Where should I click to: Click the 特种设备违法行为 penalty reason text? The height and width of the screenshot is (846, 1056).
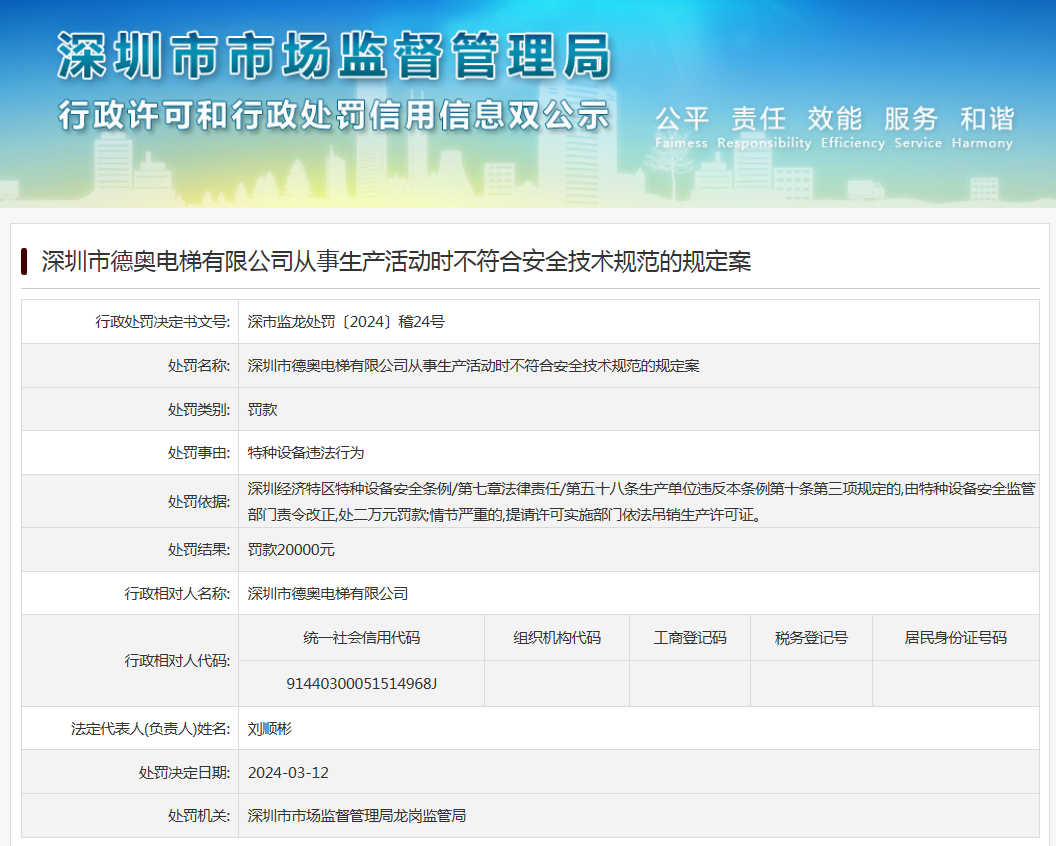[306, 453]
